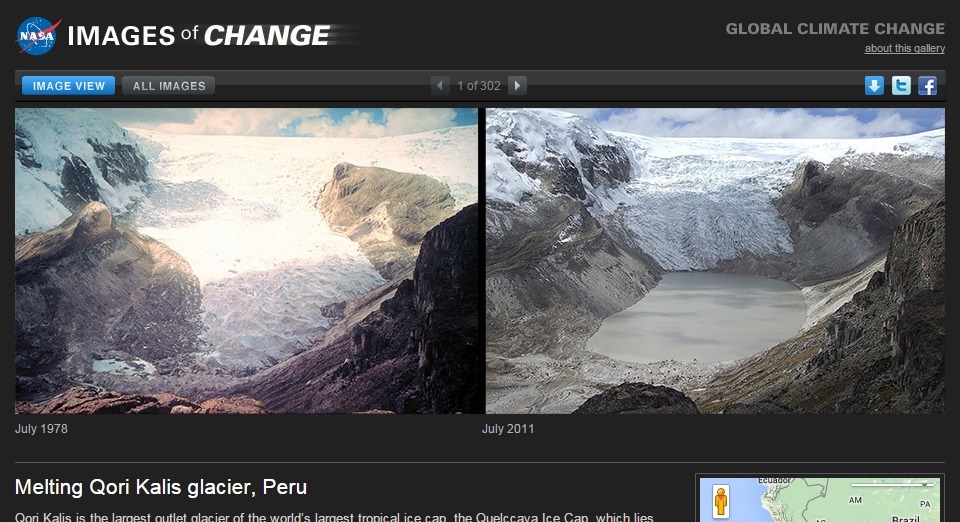Go to next image arrow
The image size is (960, 522).
[x=517, y=86]
